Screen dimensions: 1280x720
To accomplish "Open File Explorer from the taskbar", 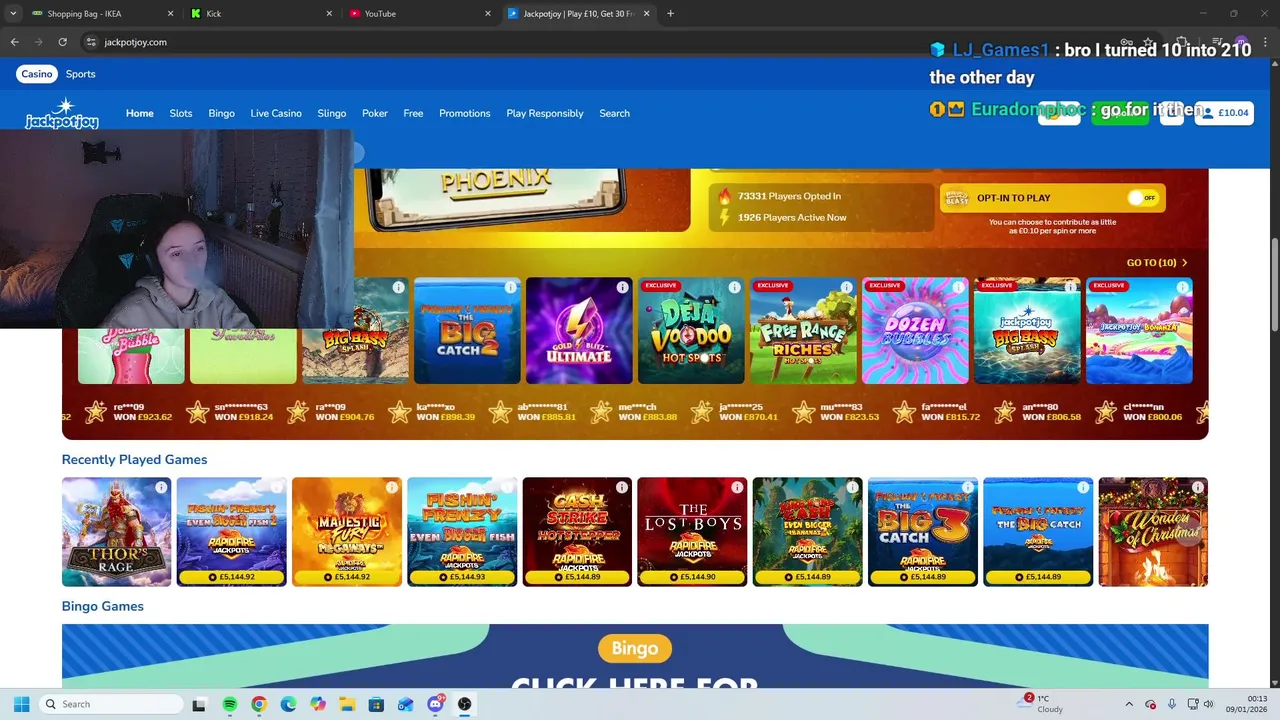I will (x=347, y=704).
